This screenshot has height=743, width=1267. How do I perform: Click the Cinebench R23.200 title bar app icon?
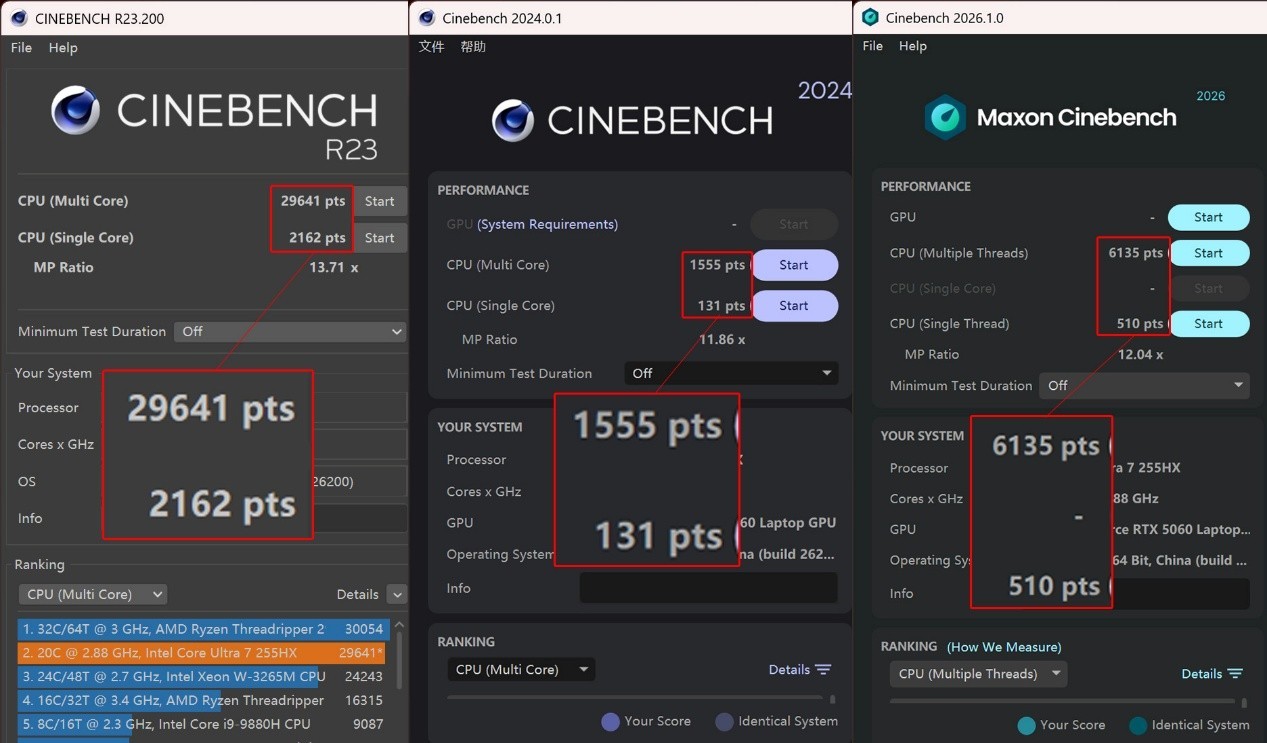pyautogui.click(x=19, y=18)
